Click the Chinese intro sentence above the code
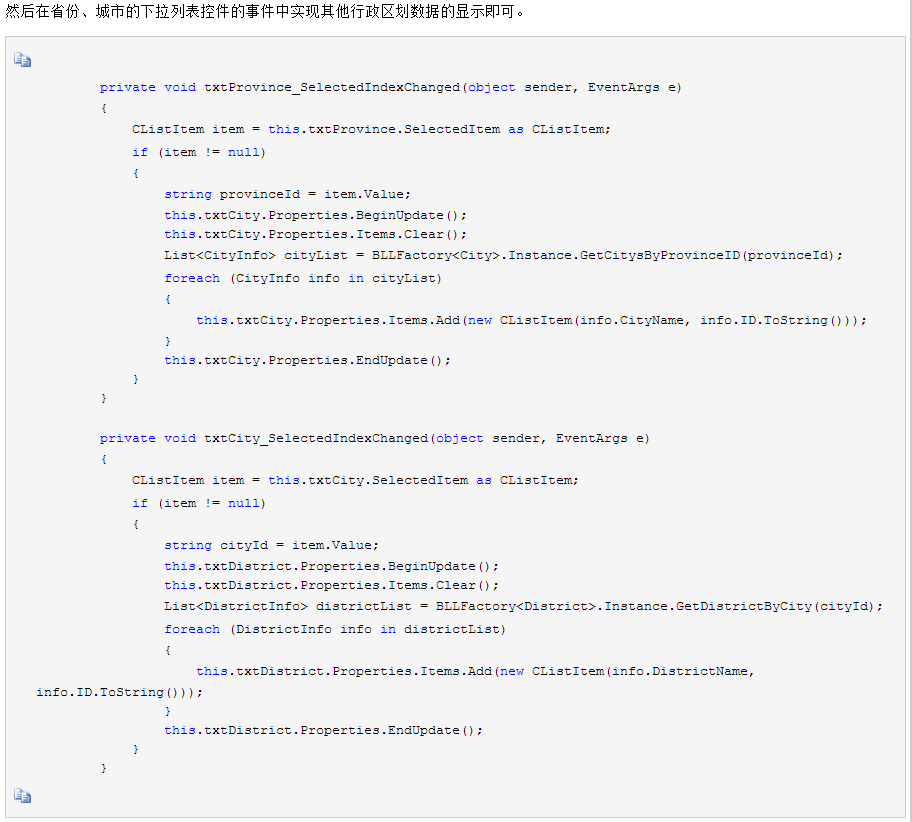Viewport: 912px width, 822px height. point(265,11)
